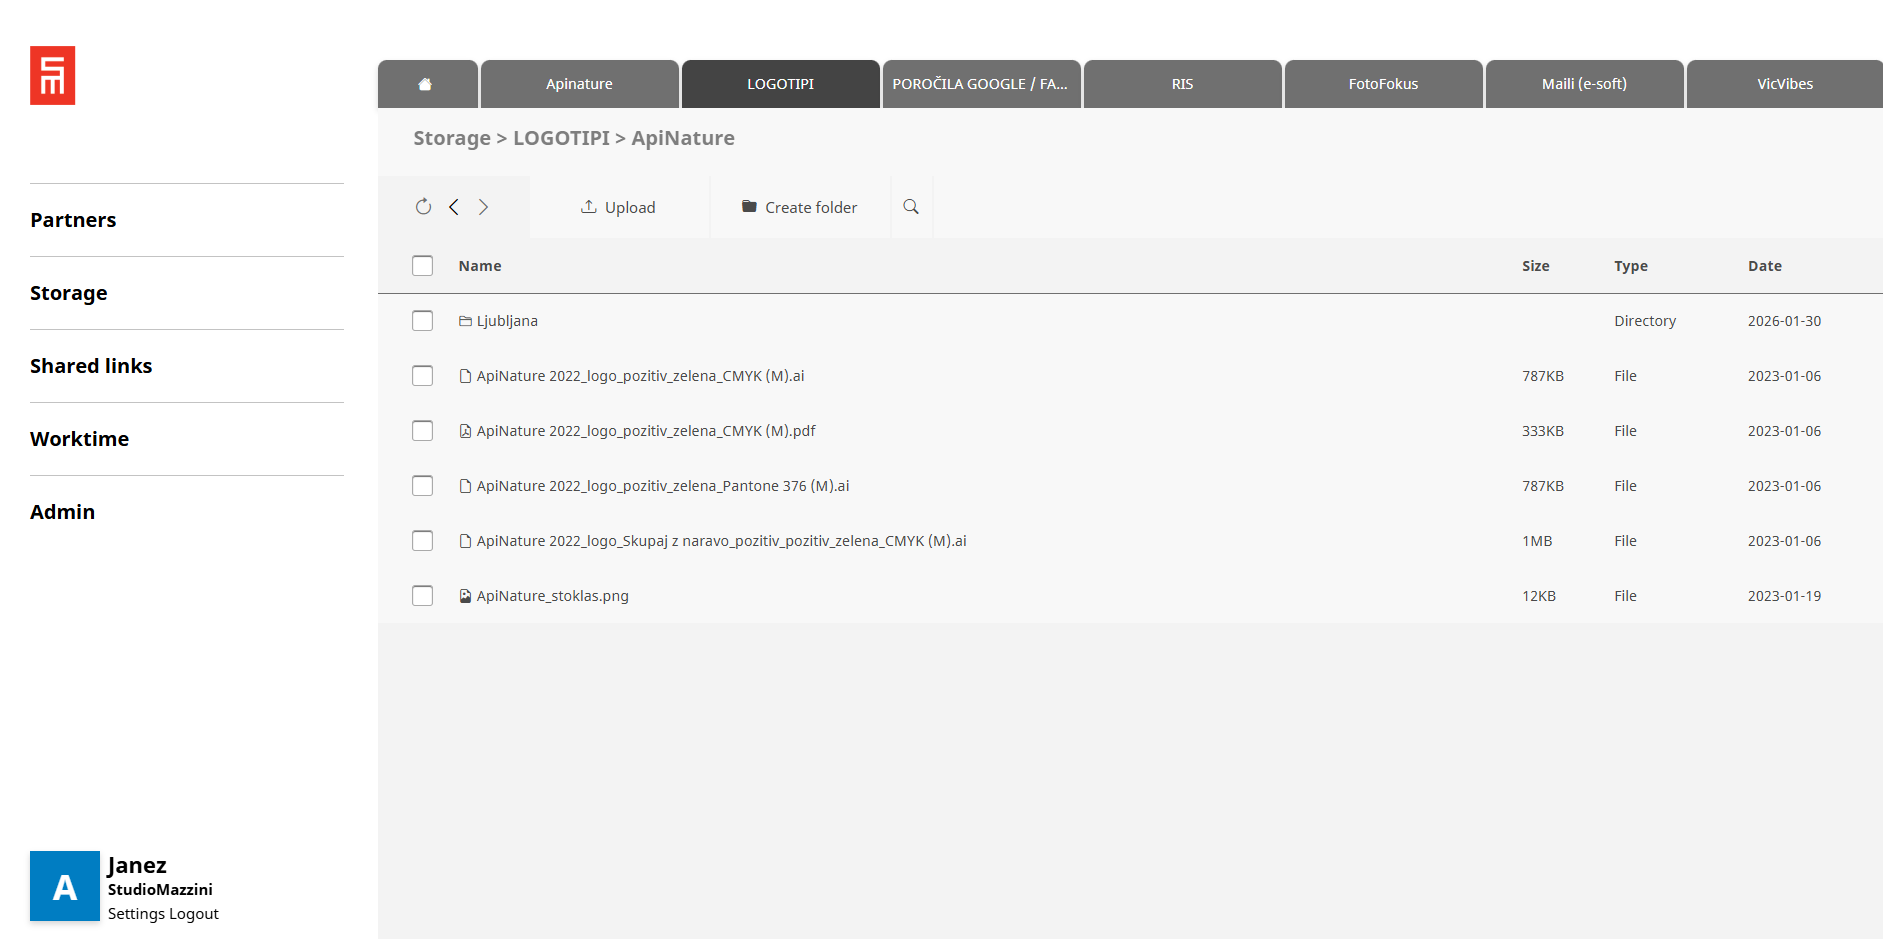Click the 333KB size cell

pos(1543,431)
